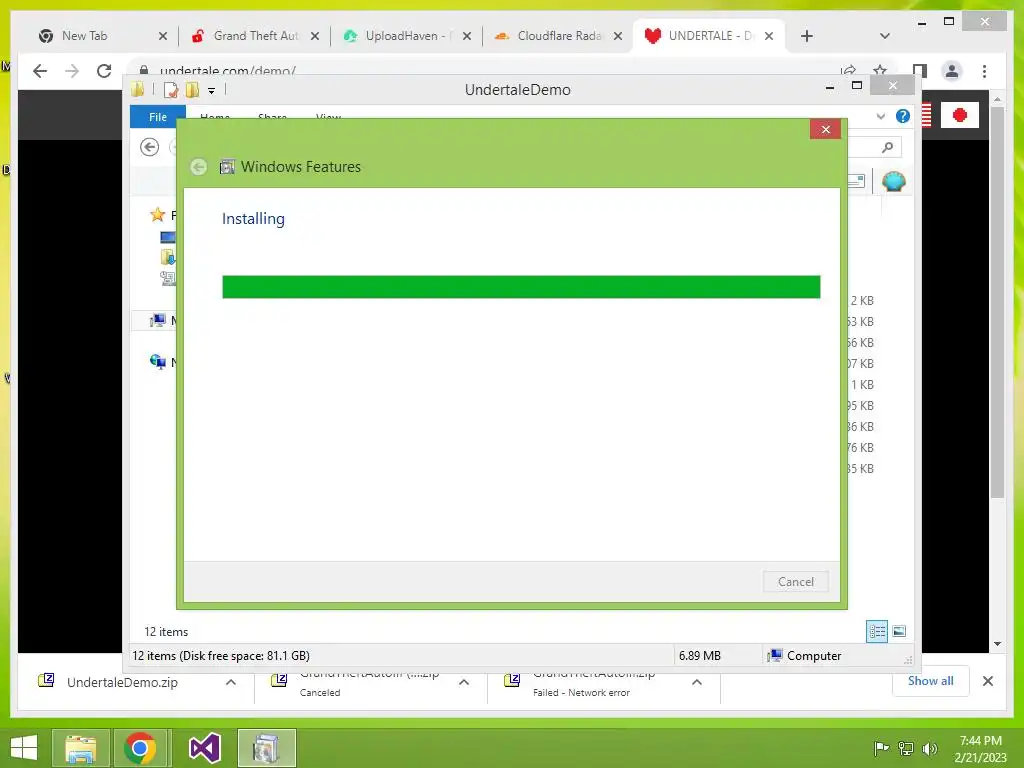
Task: Open options chevron for canceled download
Action: pos(464,682)
